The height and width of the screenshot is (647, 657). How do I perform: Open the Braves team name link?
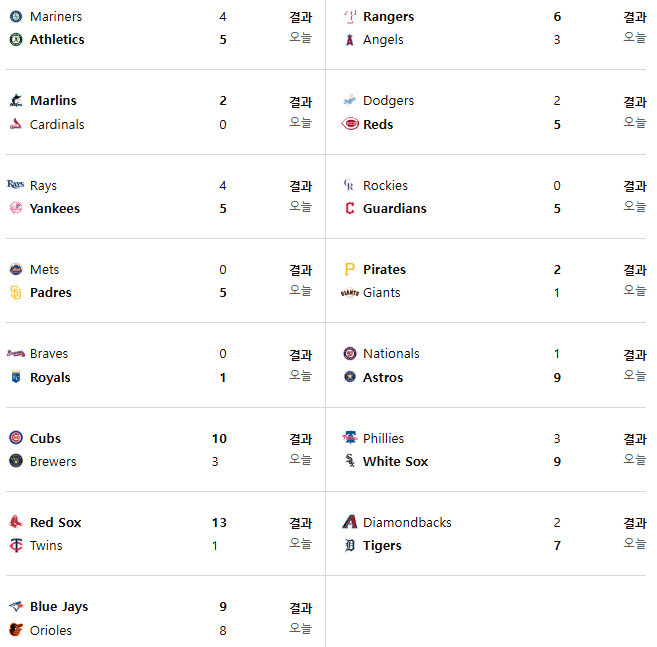tap(49, 354)
